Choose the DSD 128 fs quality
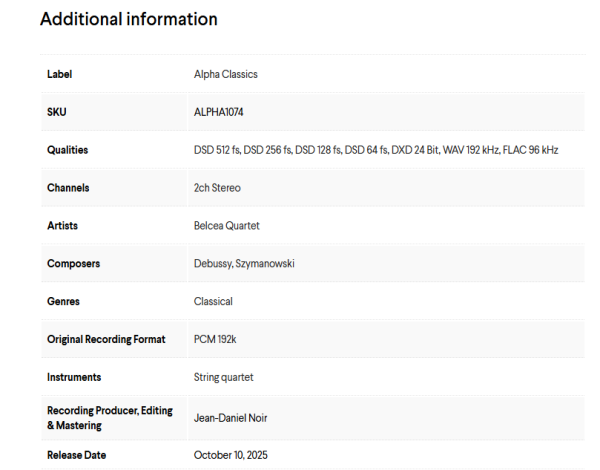This screenshot has height=470, width=600. click(318, 150)
